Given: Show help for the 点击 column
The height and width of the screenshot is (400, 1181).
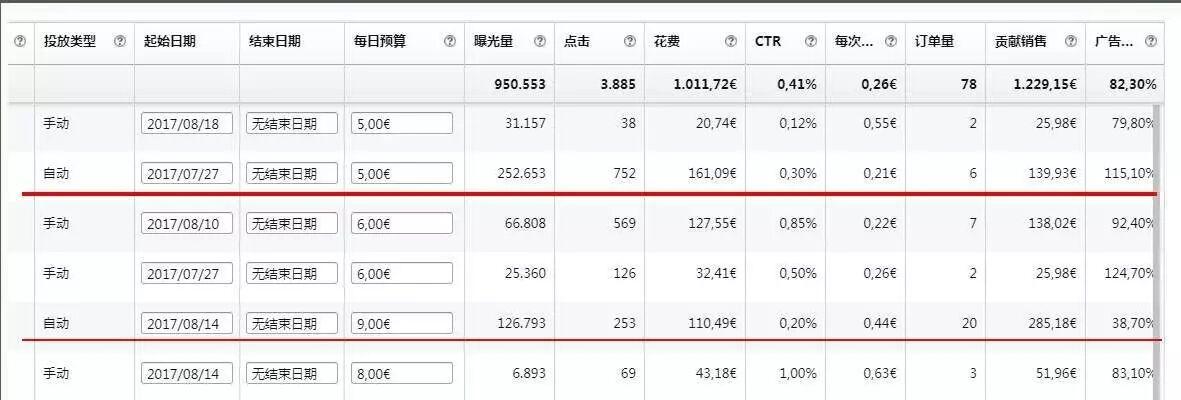Looking at the screenshot, I should pos(630,42).
